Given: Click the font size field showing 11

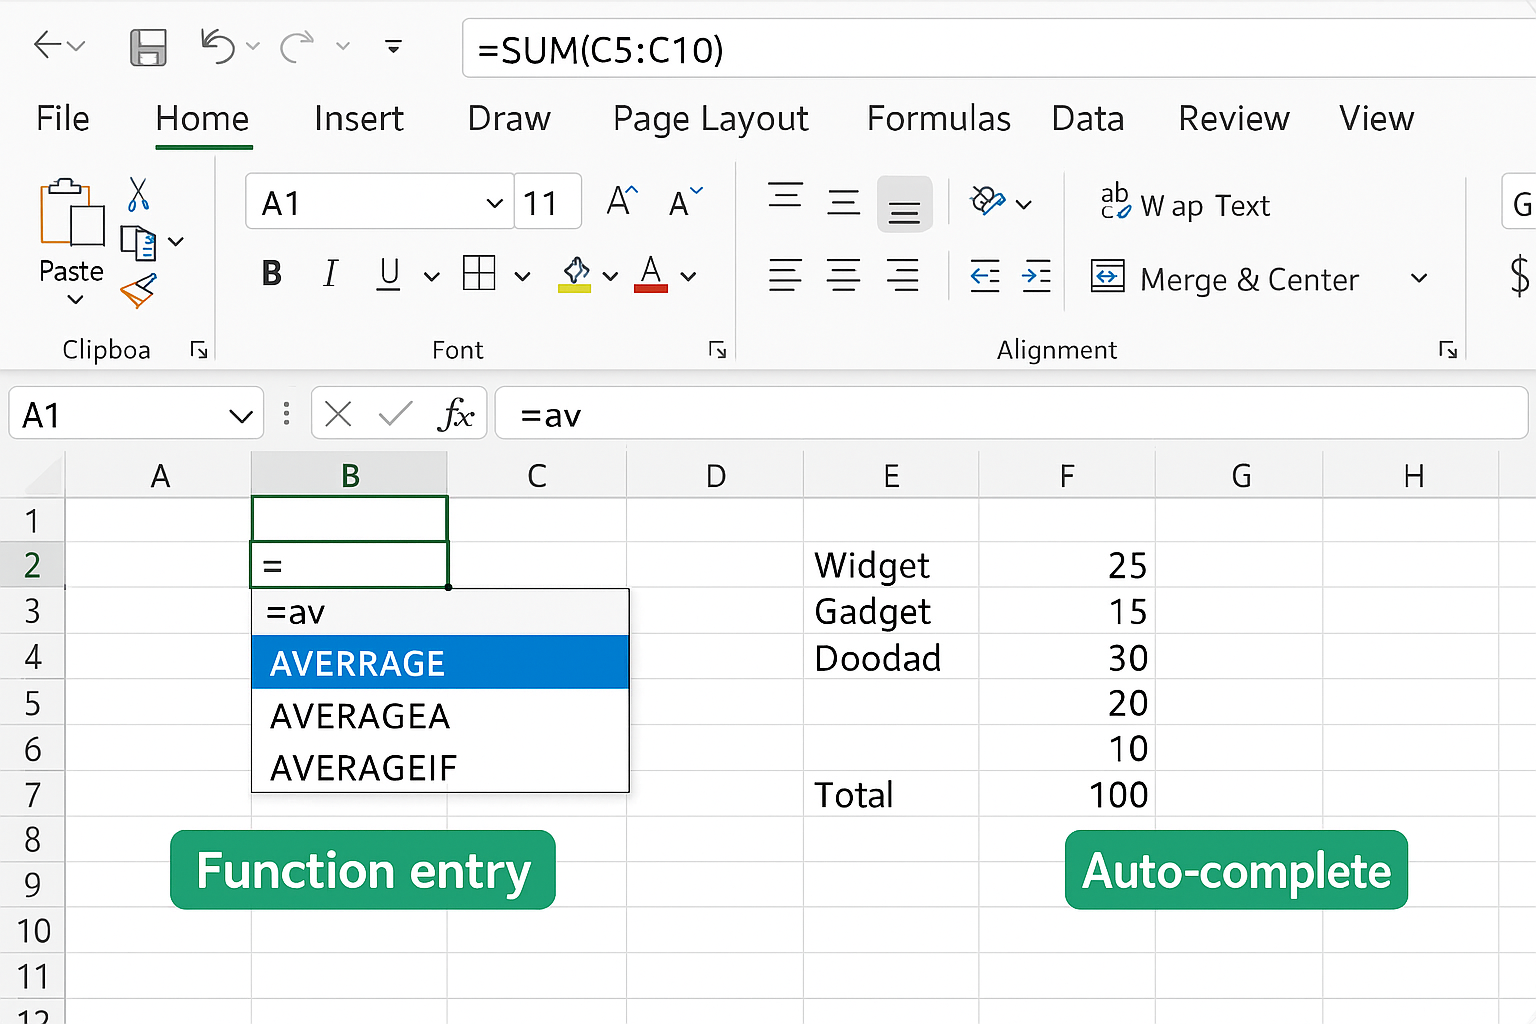Looking at the screenshot, I should (x=548, y=203).
